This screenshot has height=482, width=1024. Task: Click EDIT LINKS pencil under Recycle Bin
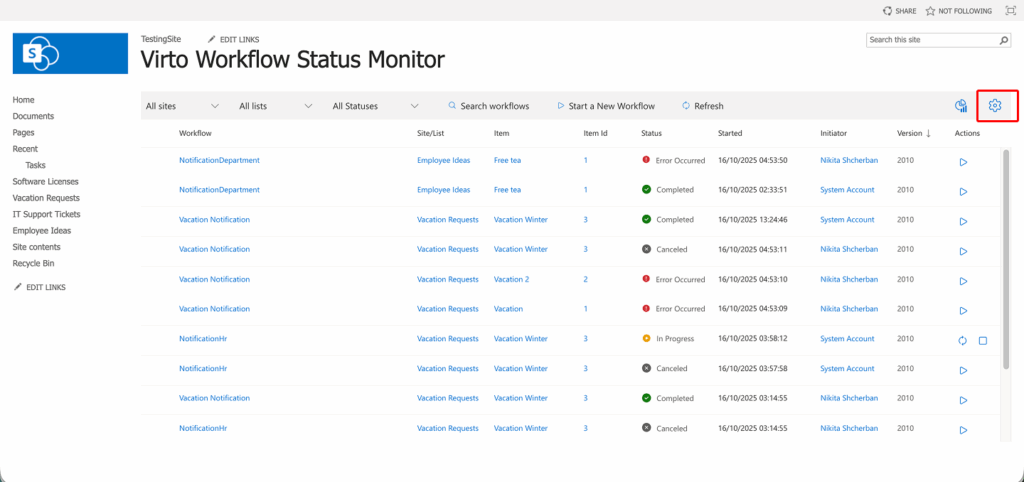tap(18, 287)
